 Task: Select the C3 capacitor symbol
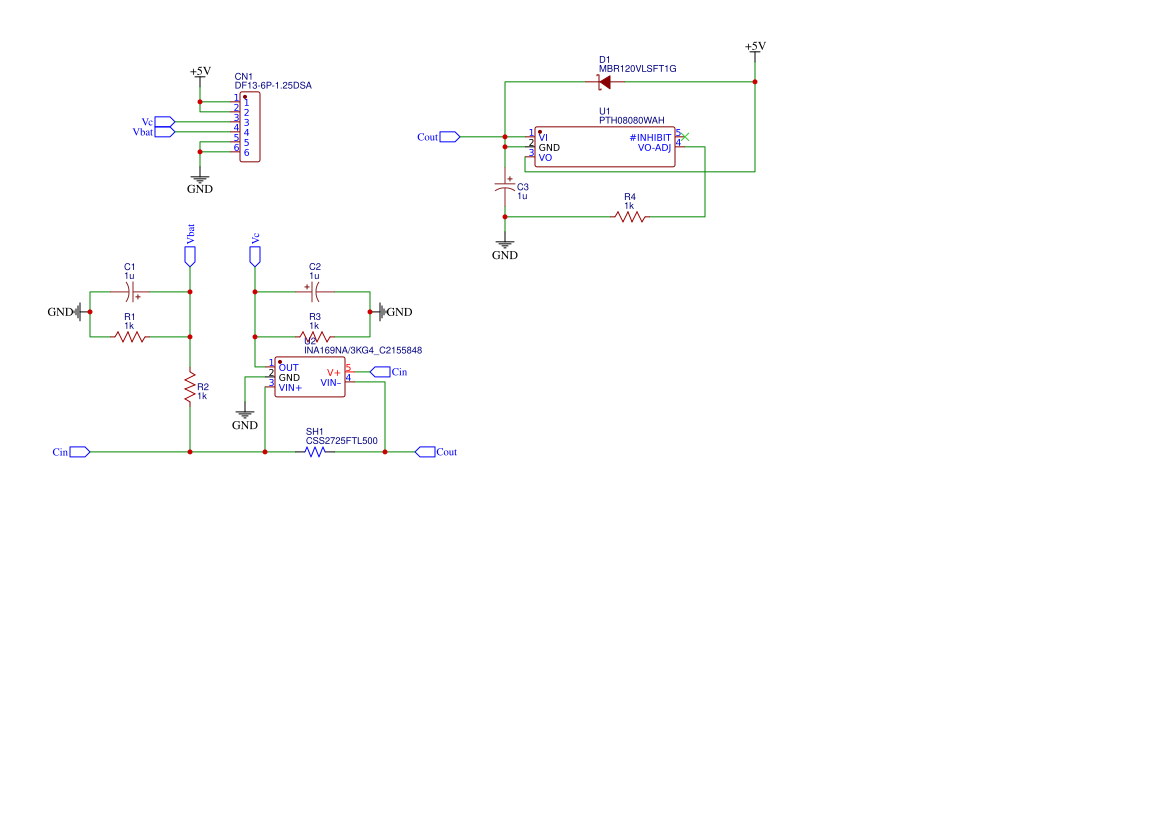tap(505, 187)
